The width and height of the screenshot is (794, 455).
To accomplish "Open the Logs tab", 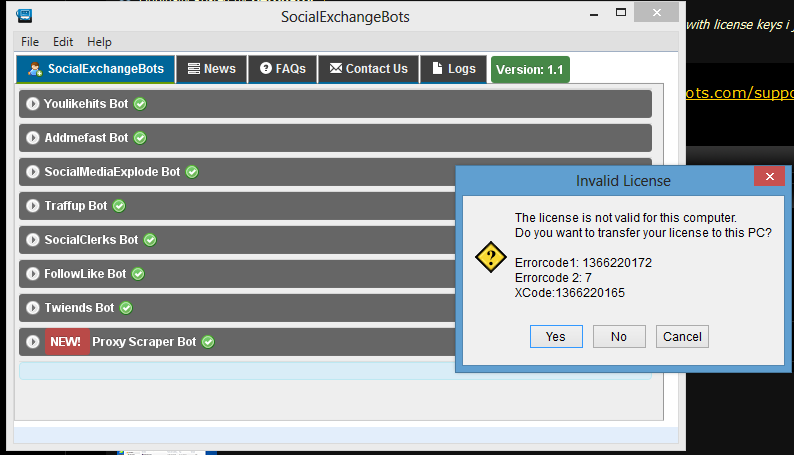I will click(x=454, y=69).
